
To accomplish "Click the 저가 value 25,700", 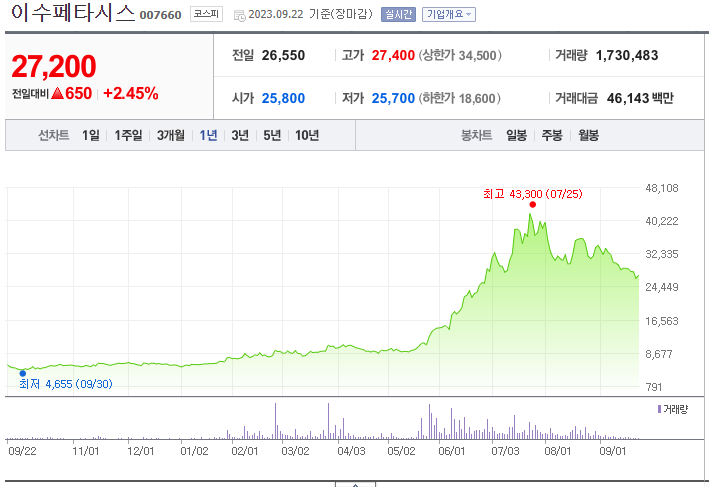I will 393,98.
